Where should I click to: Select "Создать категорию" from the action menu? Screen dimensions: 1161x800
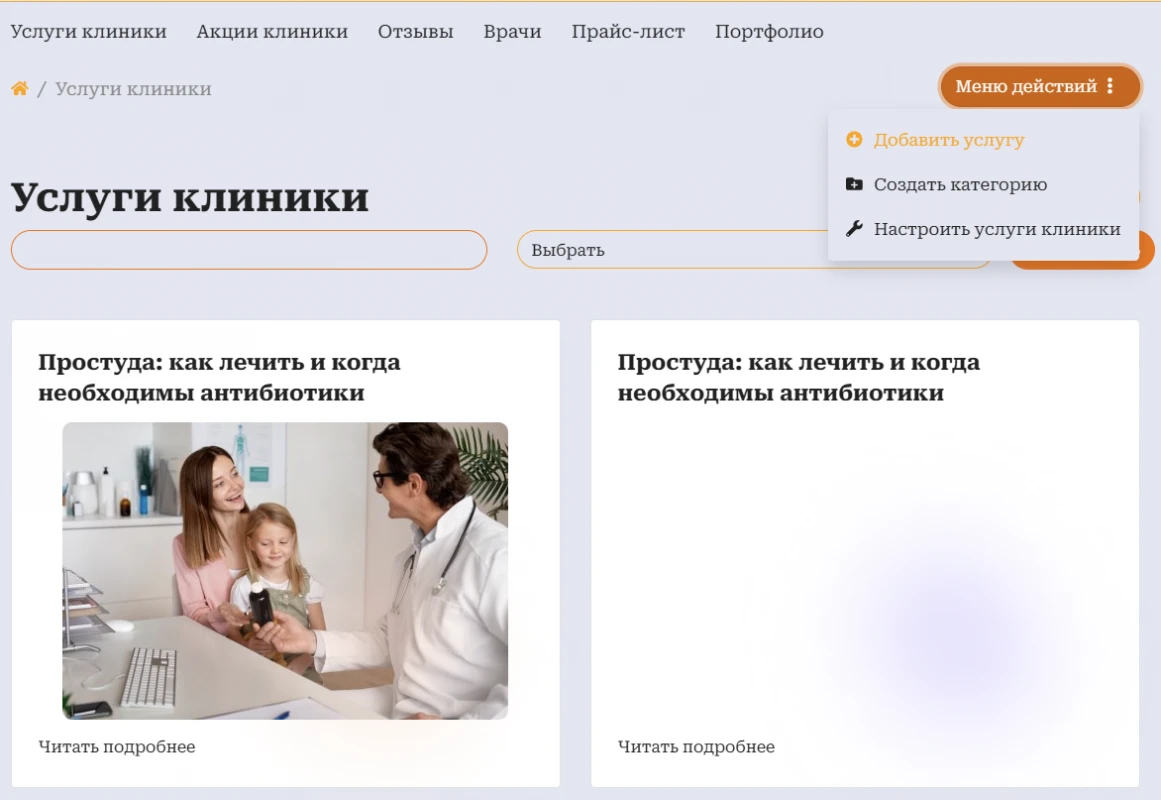(961, 184)
